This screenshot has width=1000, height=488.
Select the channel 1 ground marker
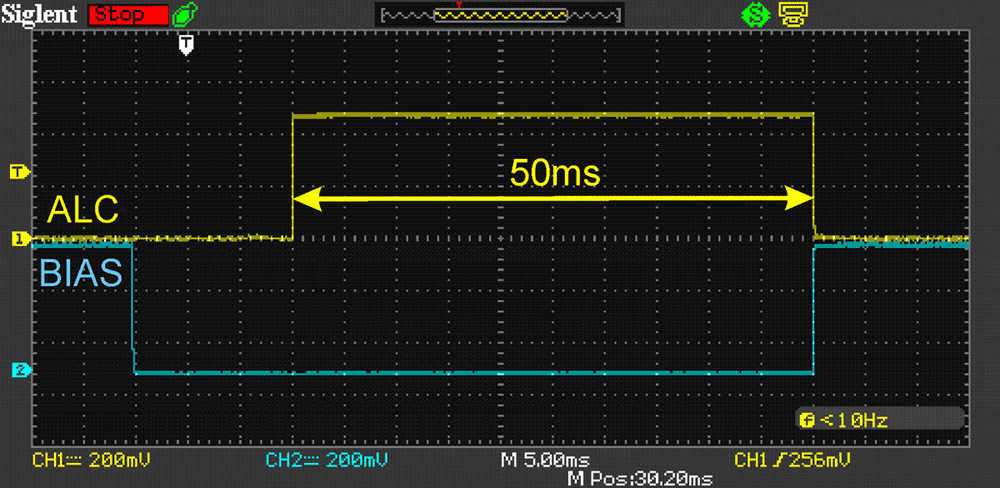(17, 239)
